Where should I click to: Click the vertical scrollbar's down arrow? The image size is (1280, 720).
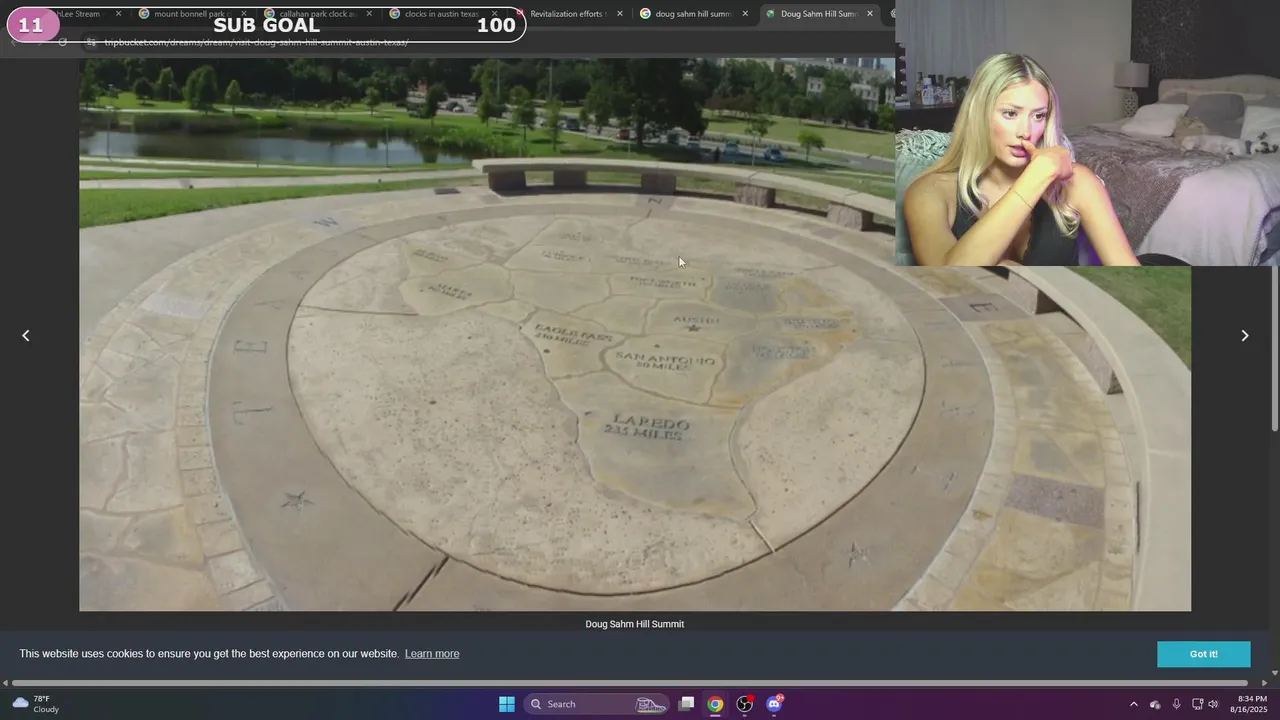1273,673
